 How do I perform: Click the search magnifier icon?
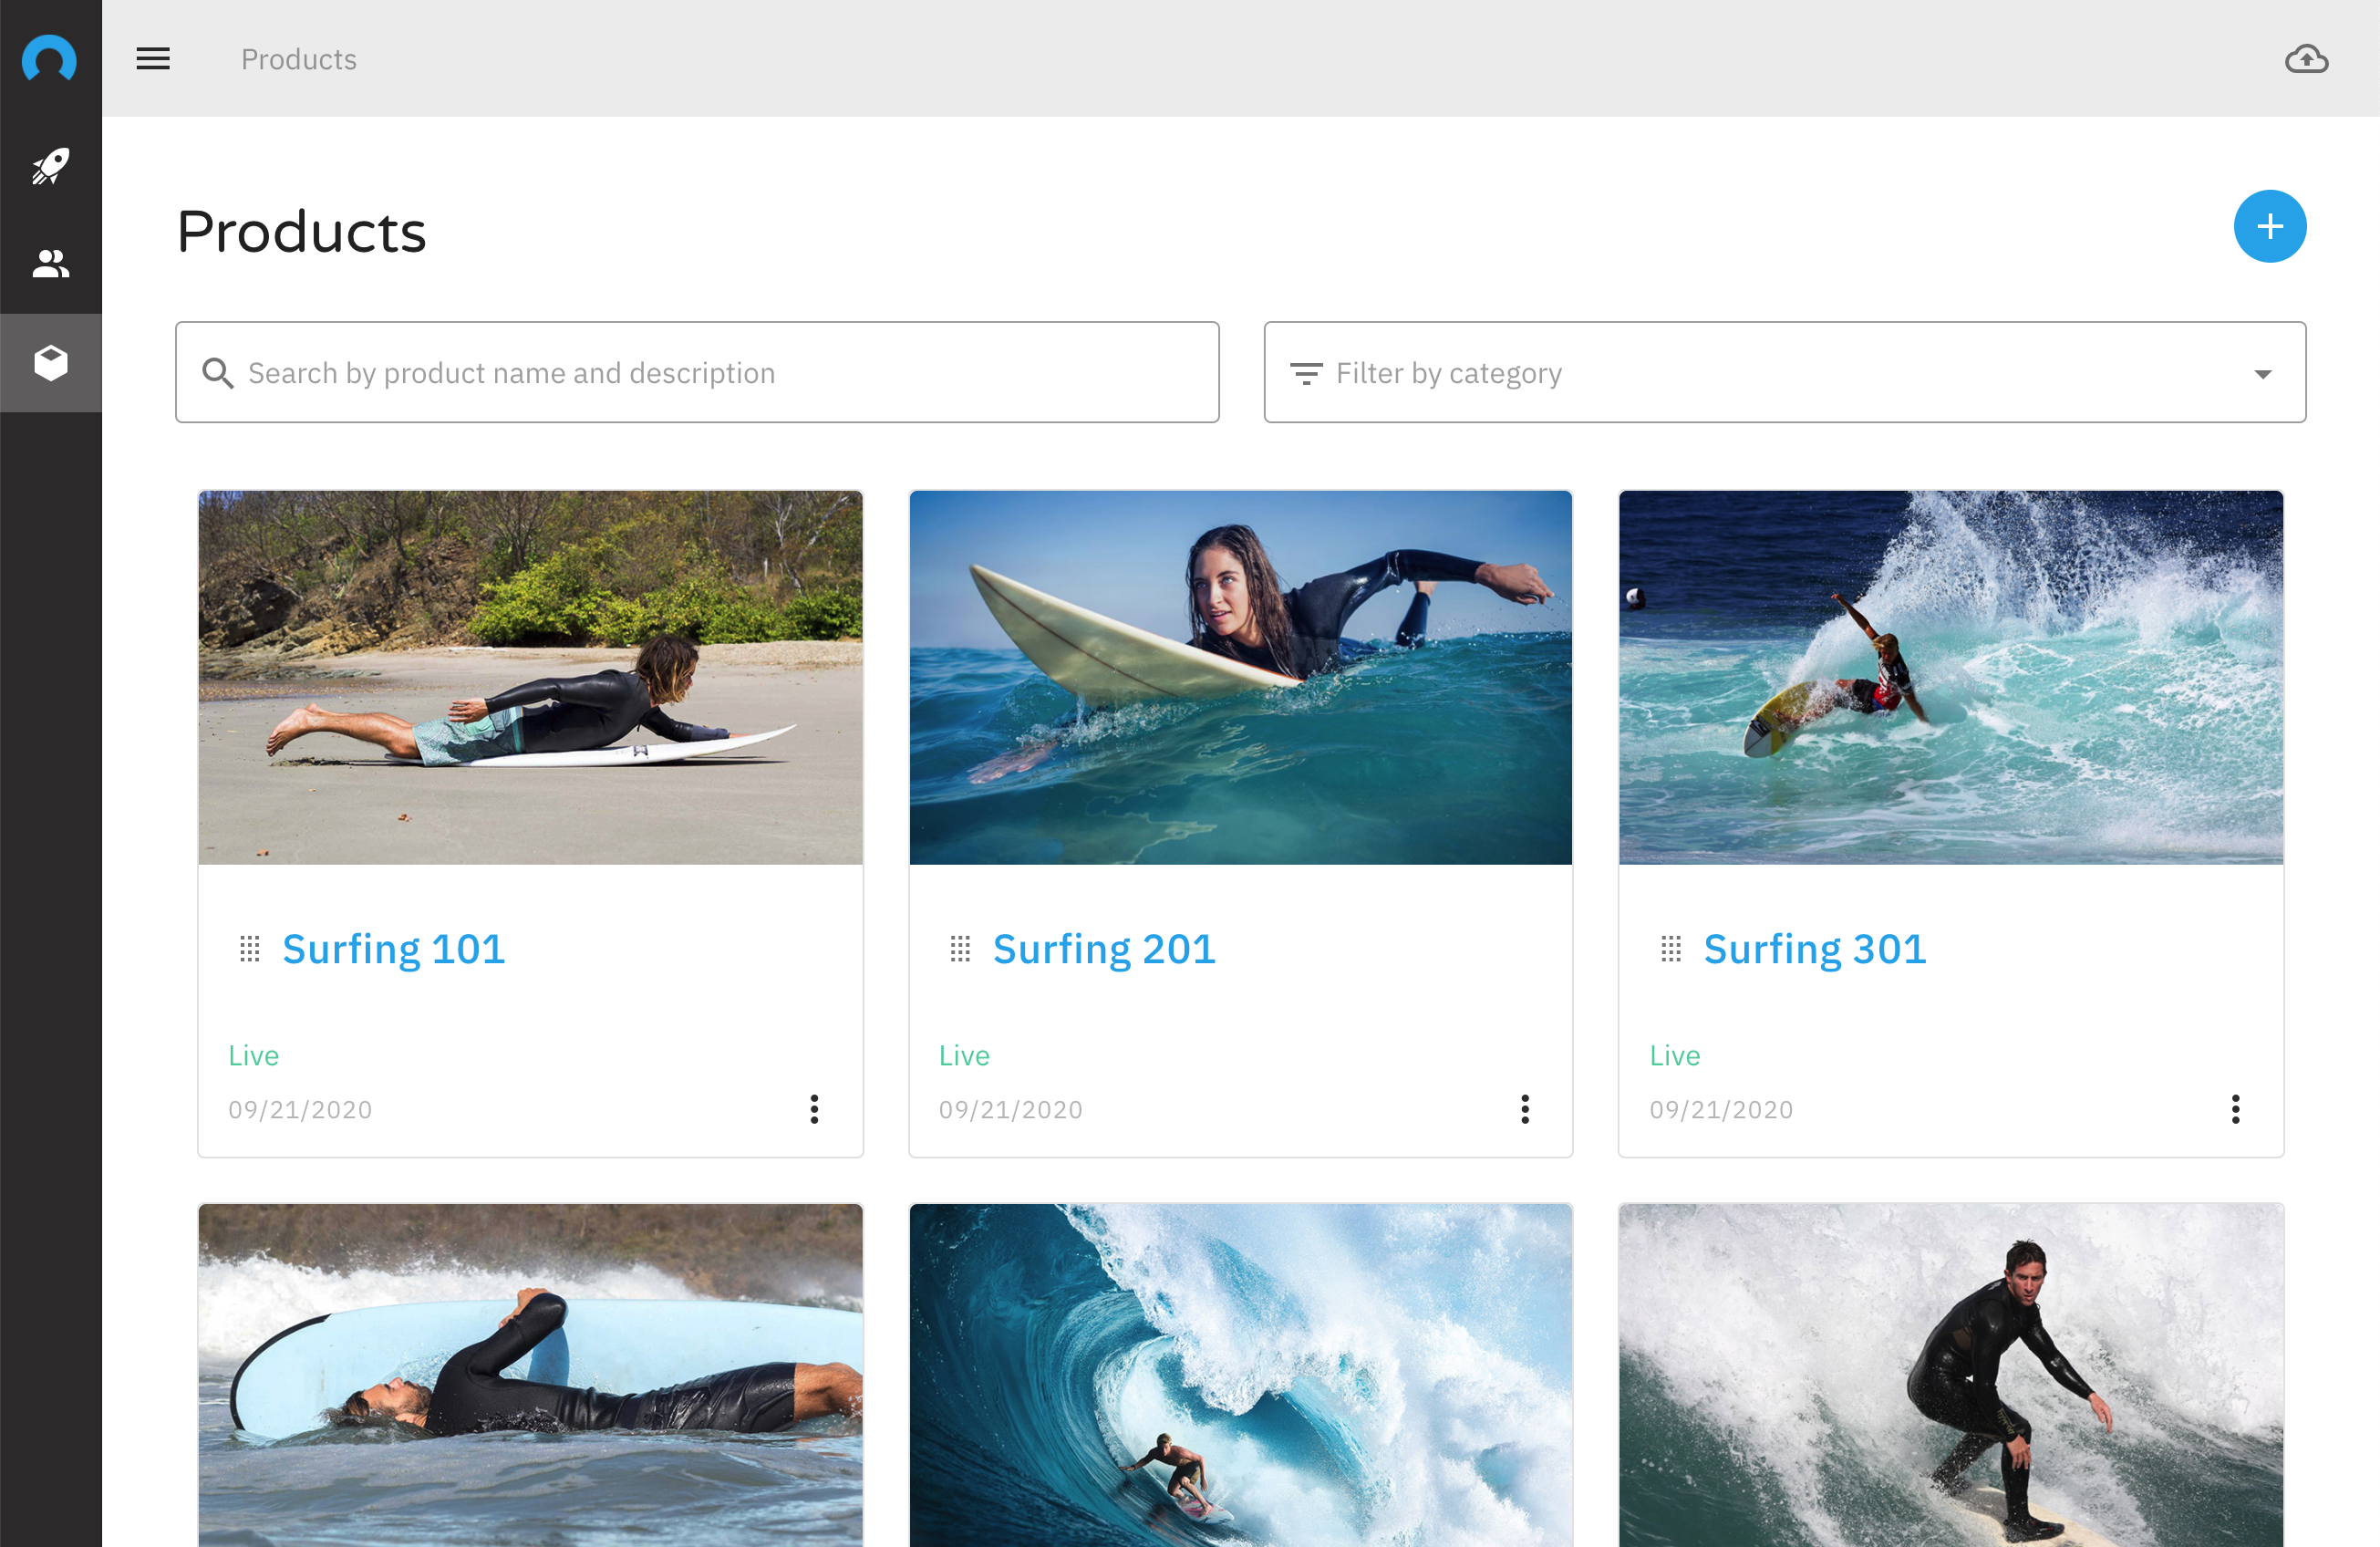(x=217, y=373)
